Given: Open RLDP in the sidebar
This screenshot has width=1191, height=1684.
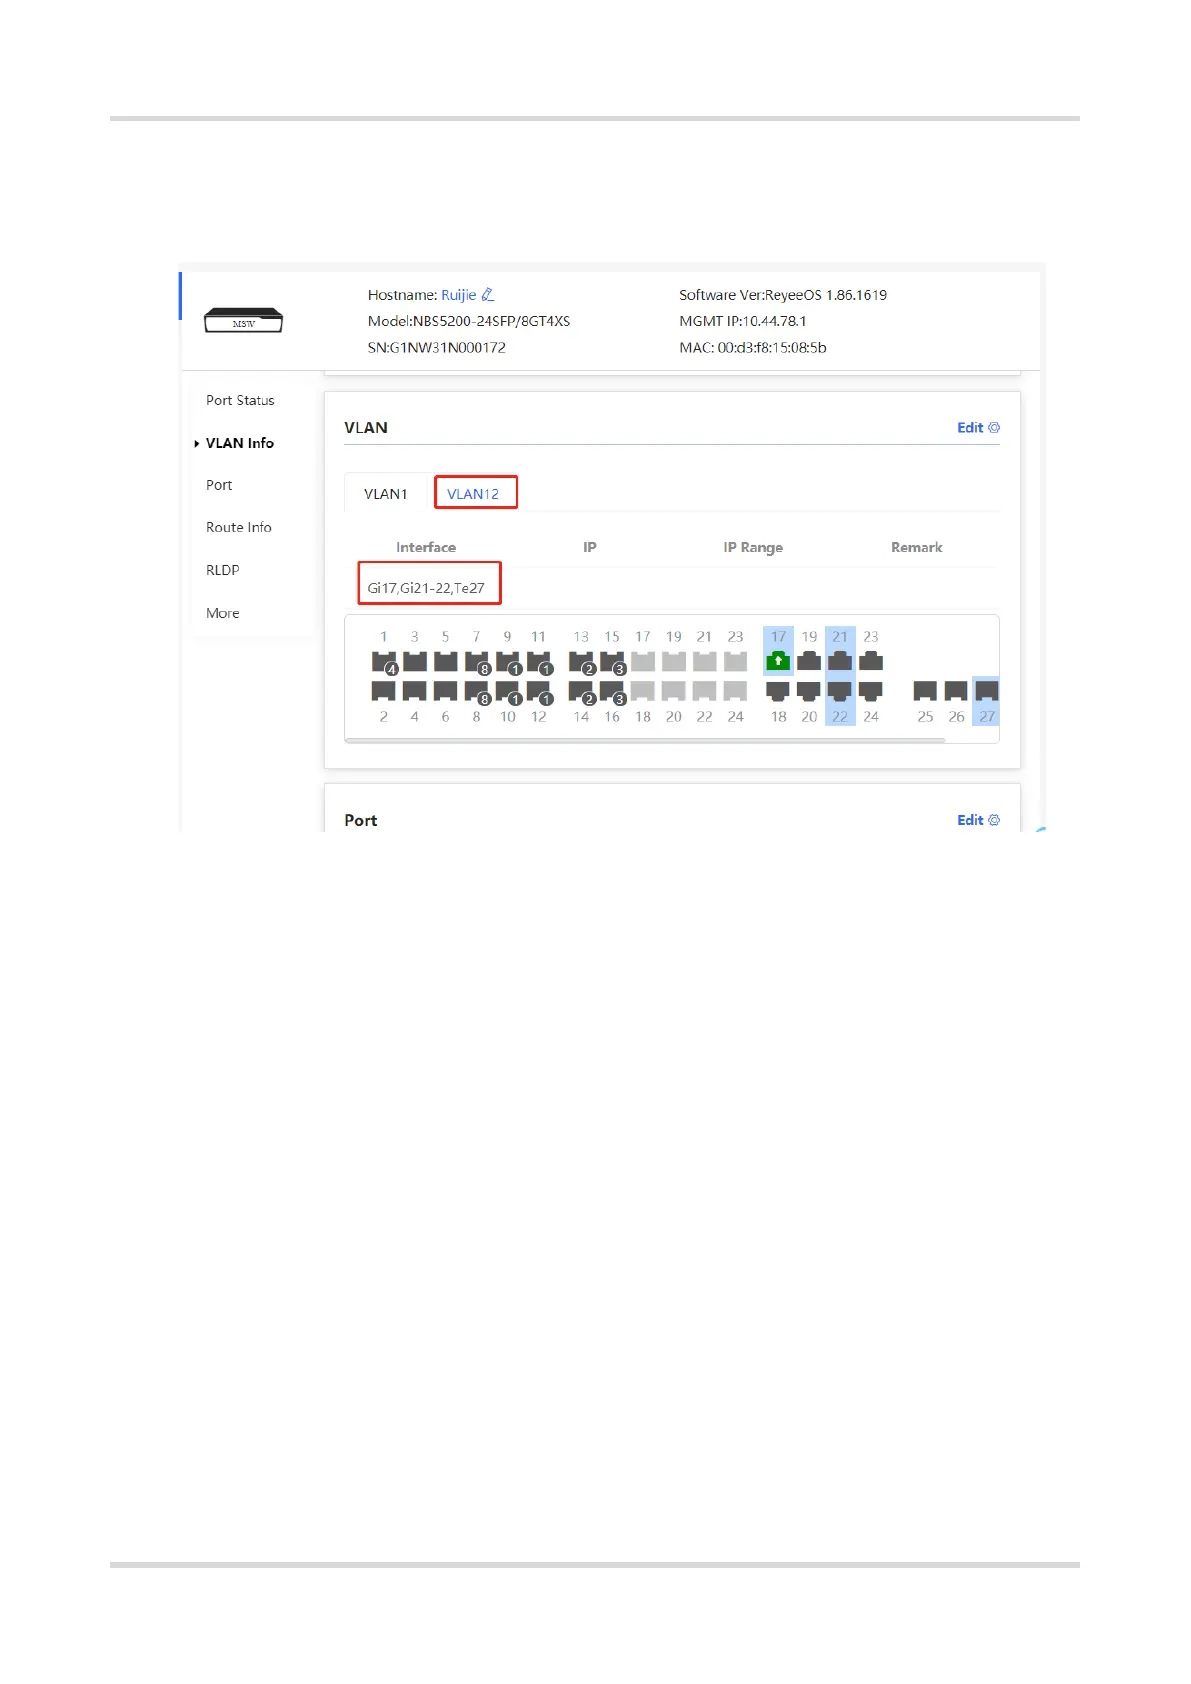Looking at the screenshot, I should [223, 570].
